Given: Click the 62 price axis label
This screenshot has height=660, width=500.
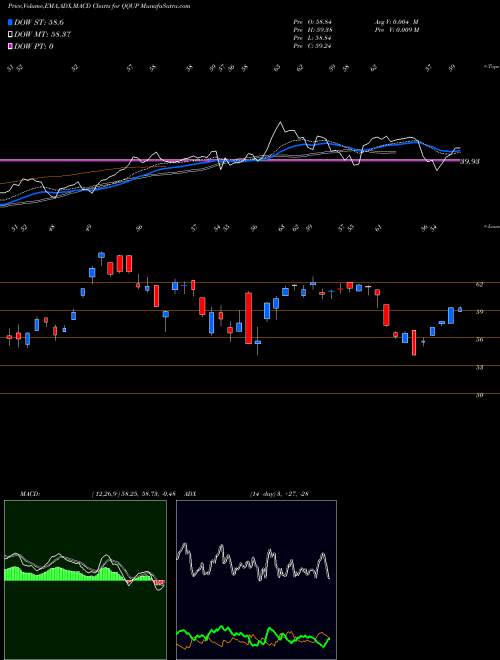Looking at the screenshot, I should click(479, 285).
